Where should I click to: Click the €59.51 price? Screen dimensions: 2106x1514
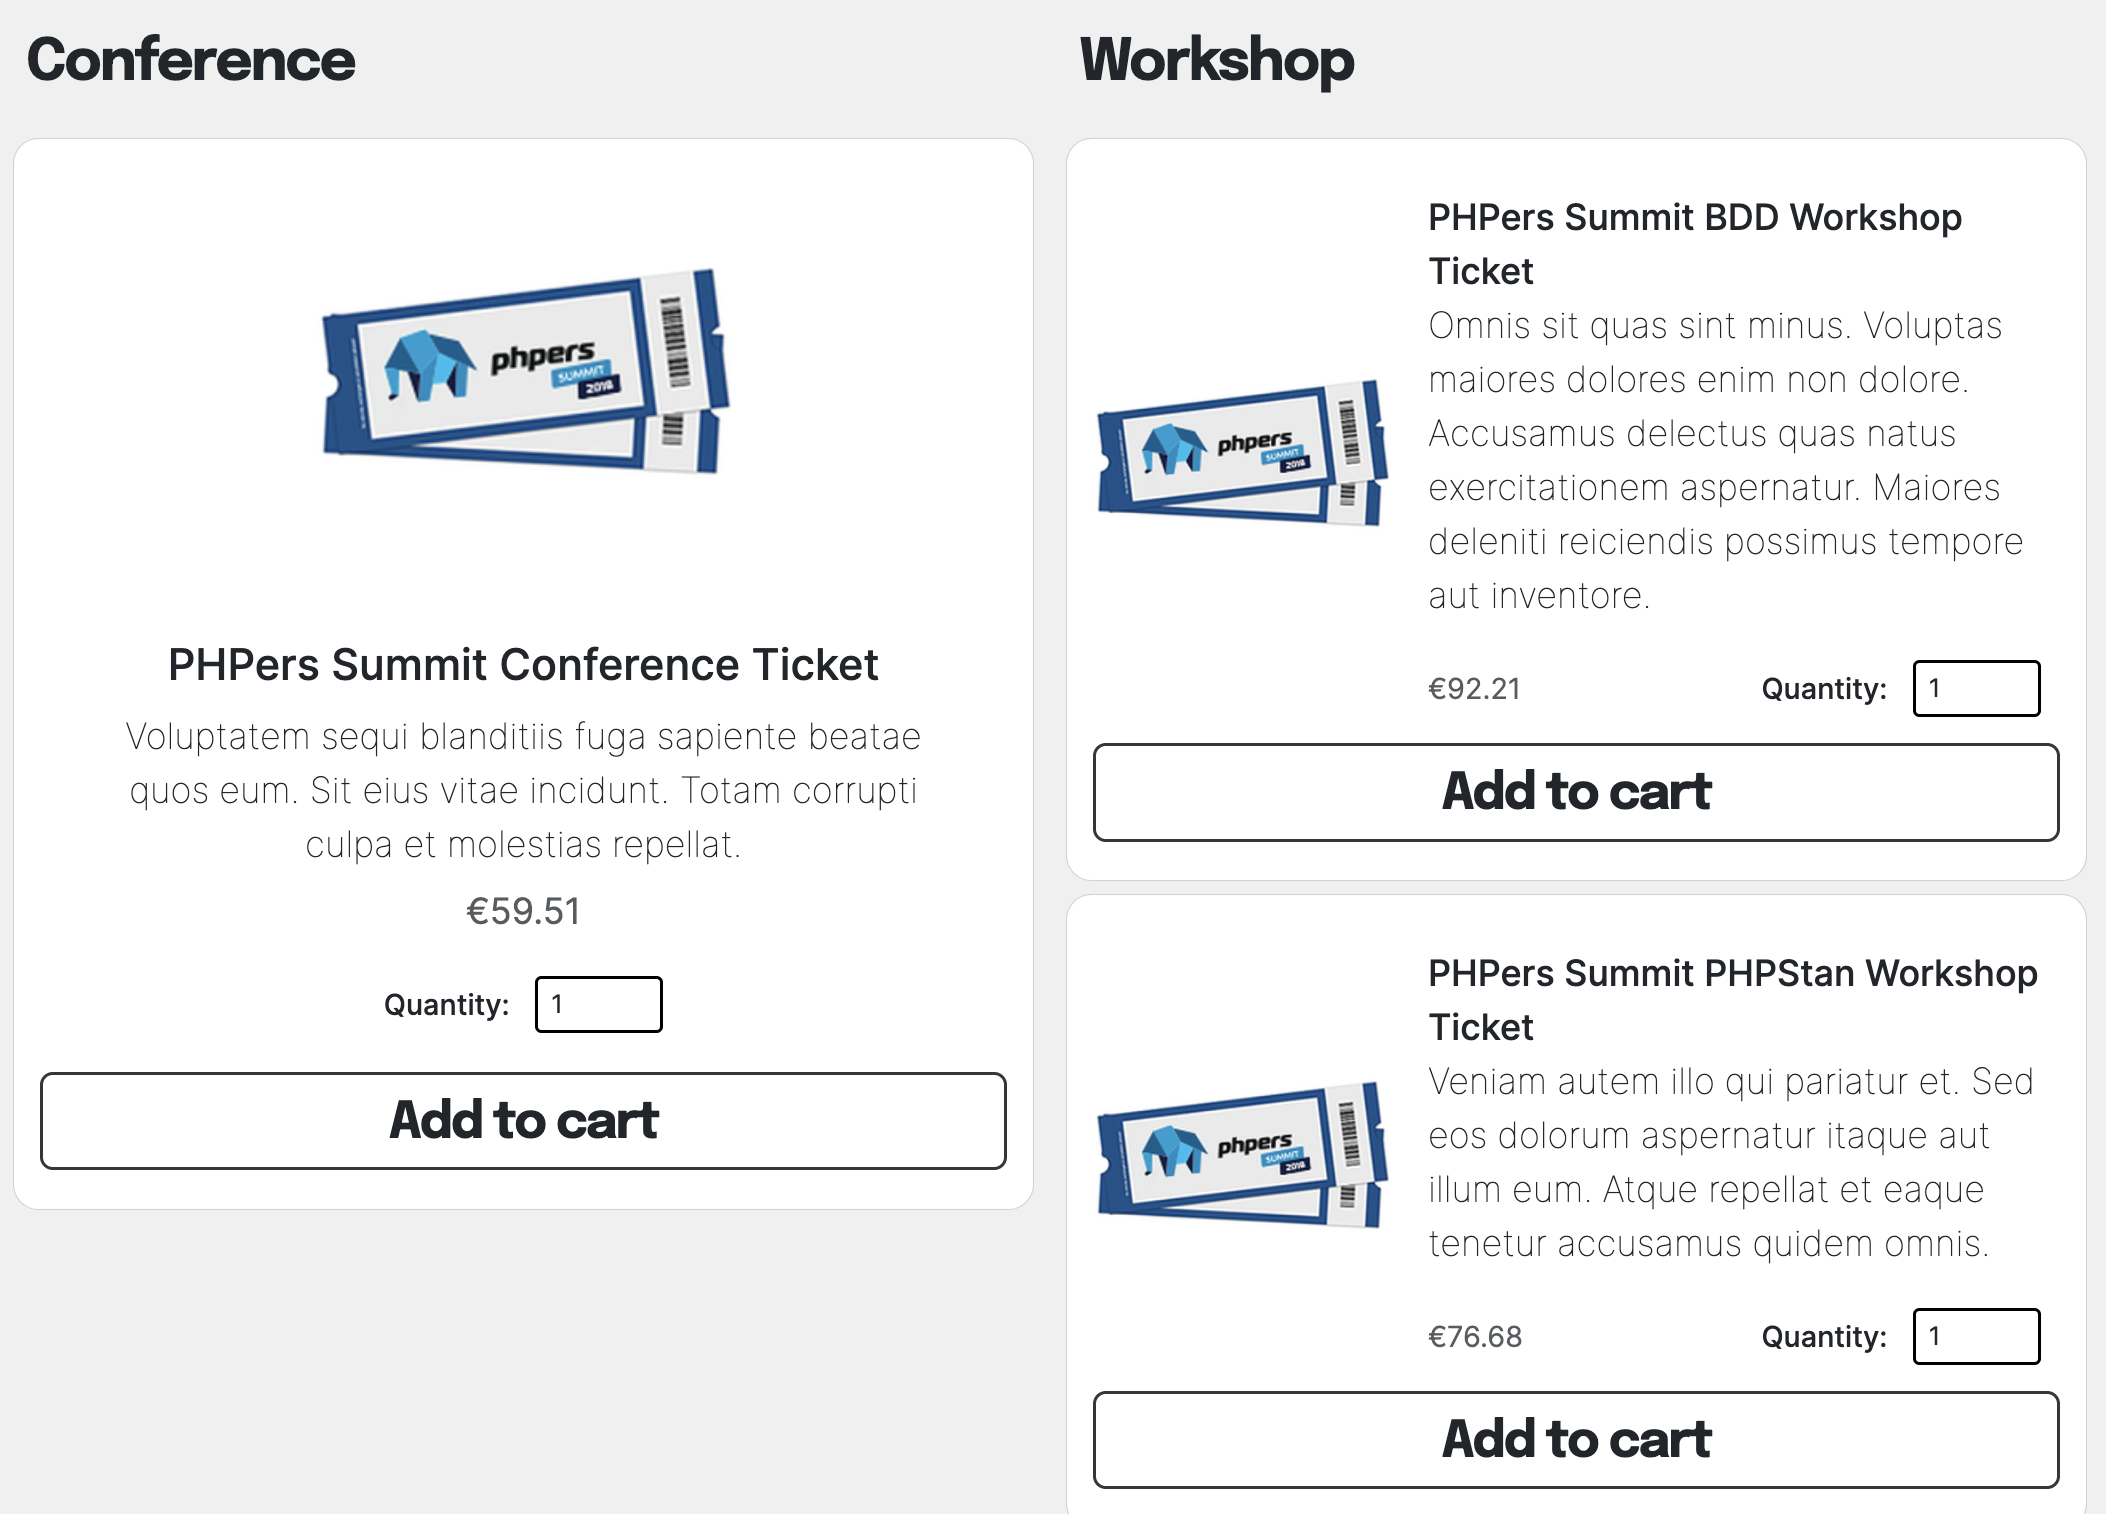tap(523, 911)
